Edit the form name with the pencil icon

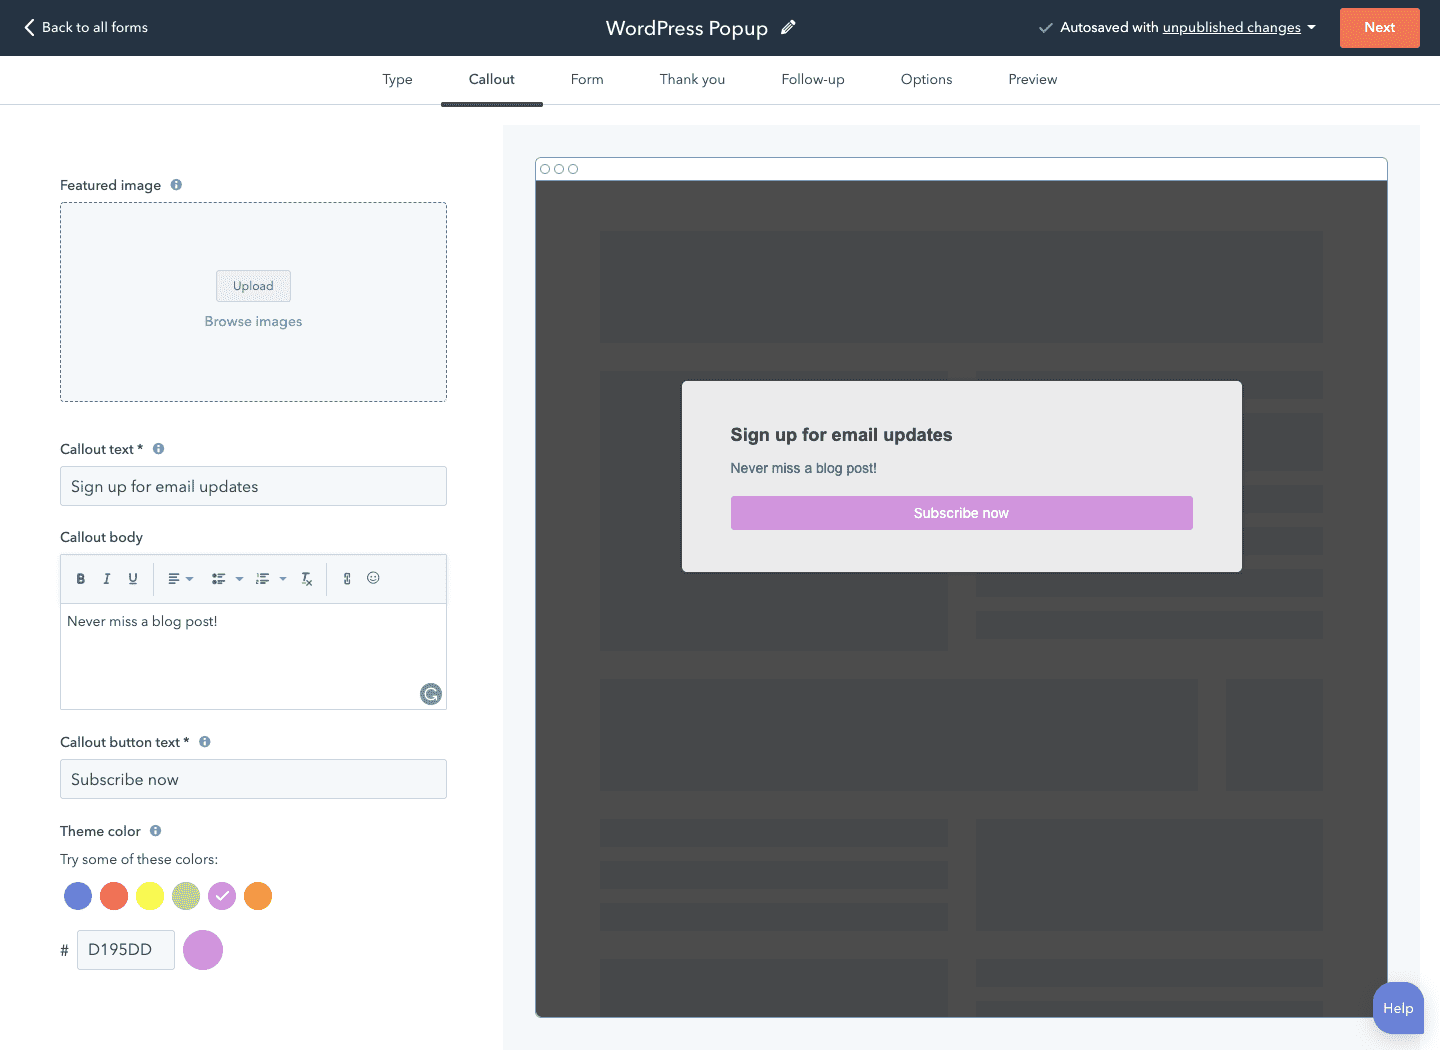click(788, 28)
